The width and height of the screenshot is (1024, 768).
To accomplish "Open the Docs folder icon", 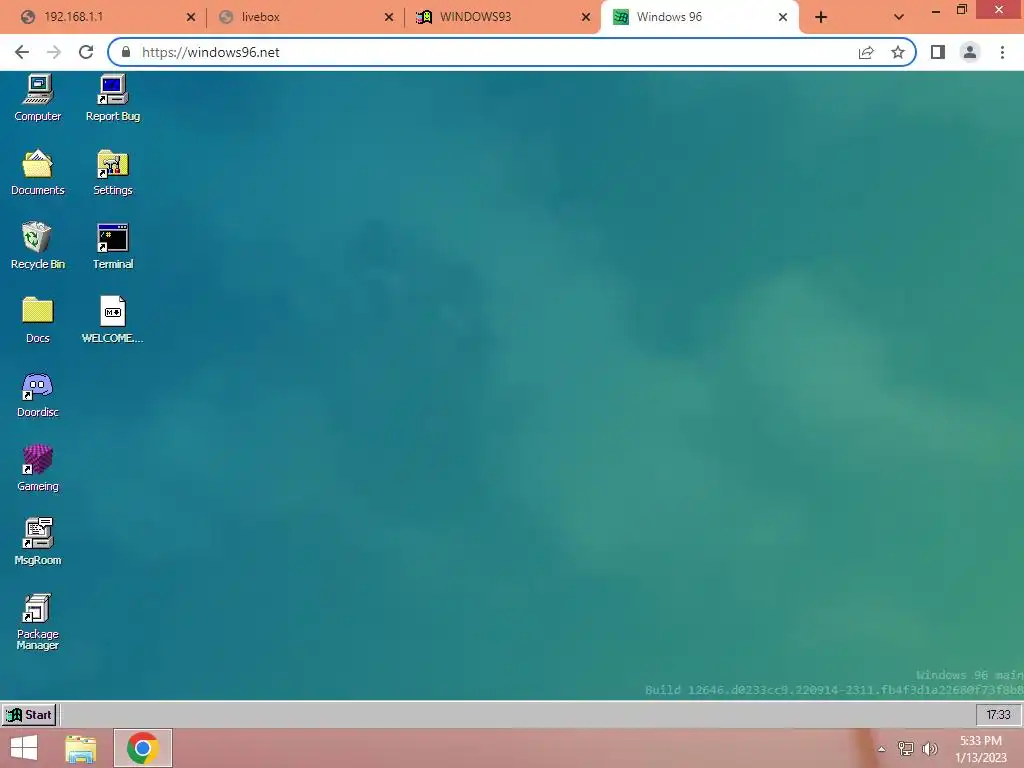I will click(x=37, y=320).
